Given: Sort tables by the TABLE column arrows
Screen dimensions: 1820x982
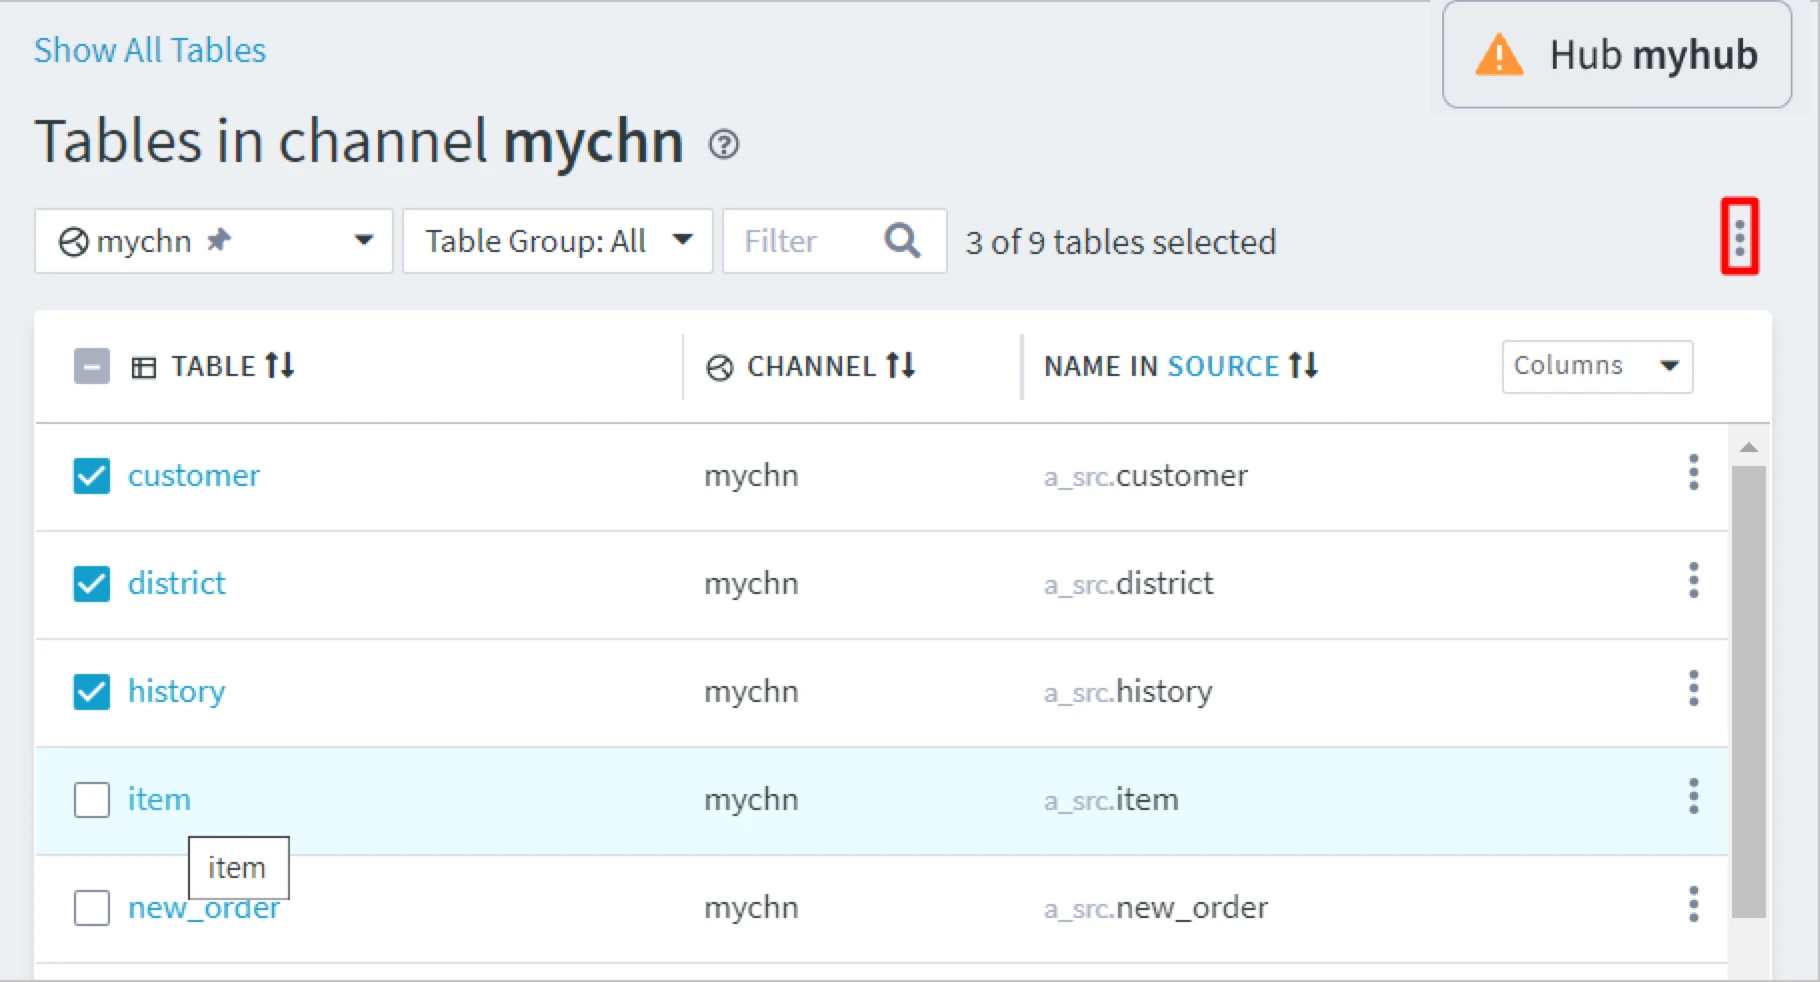Looking at the screenshot, I should coord(280,366).
